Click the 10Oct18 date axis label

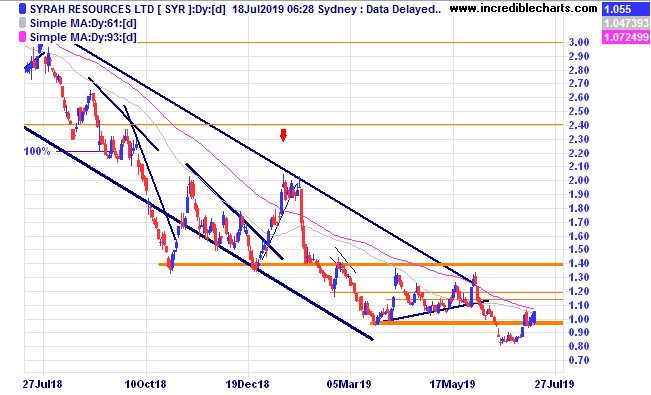145,384
